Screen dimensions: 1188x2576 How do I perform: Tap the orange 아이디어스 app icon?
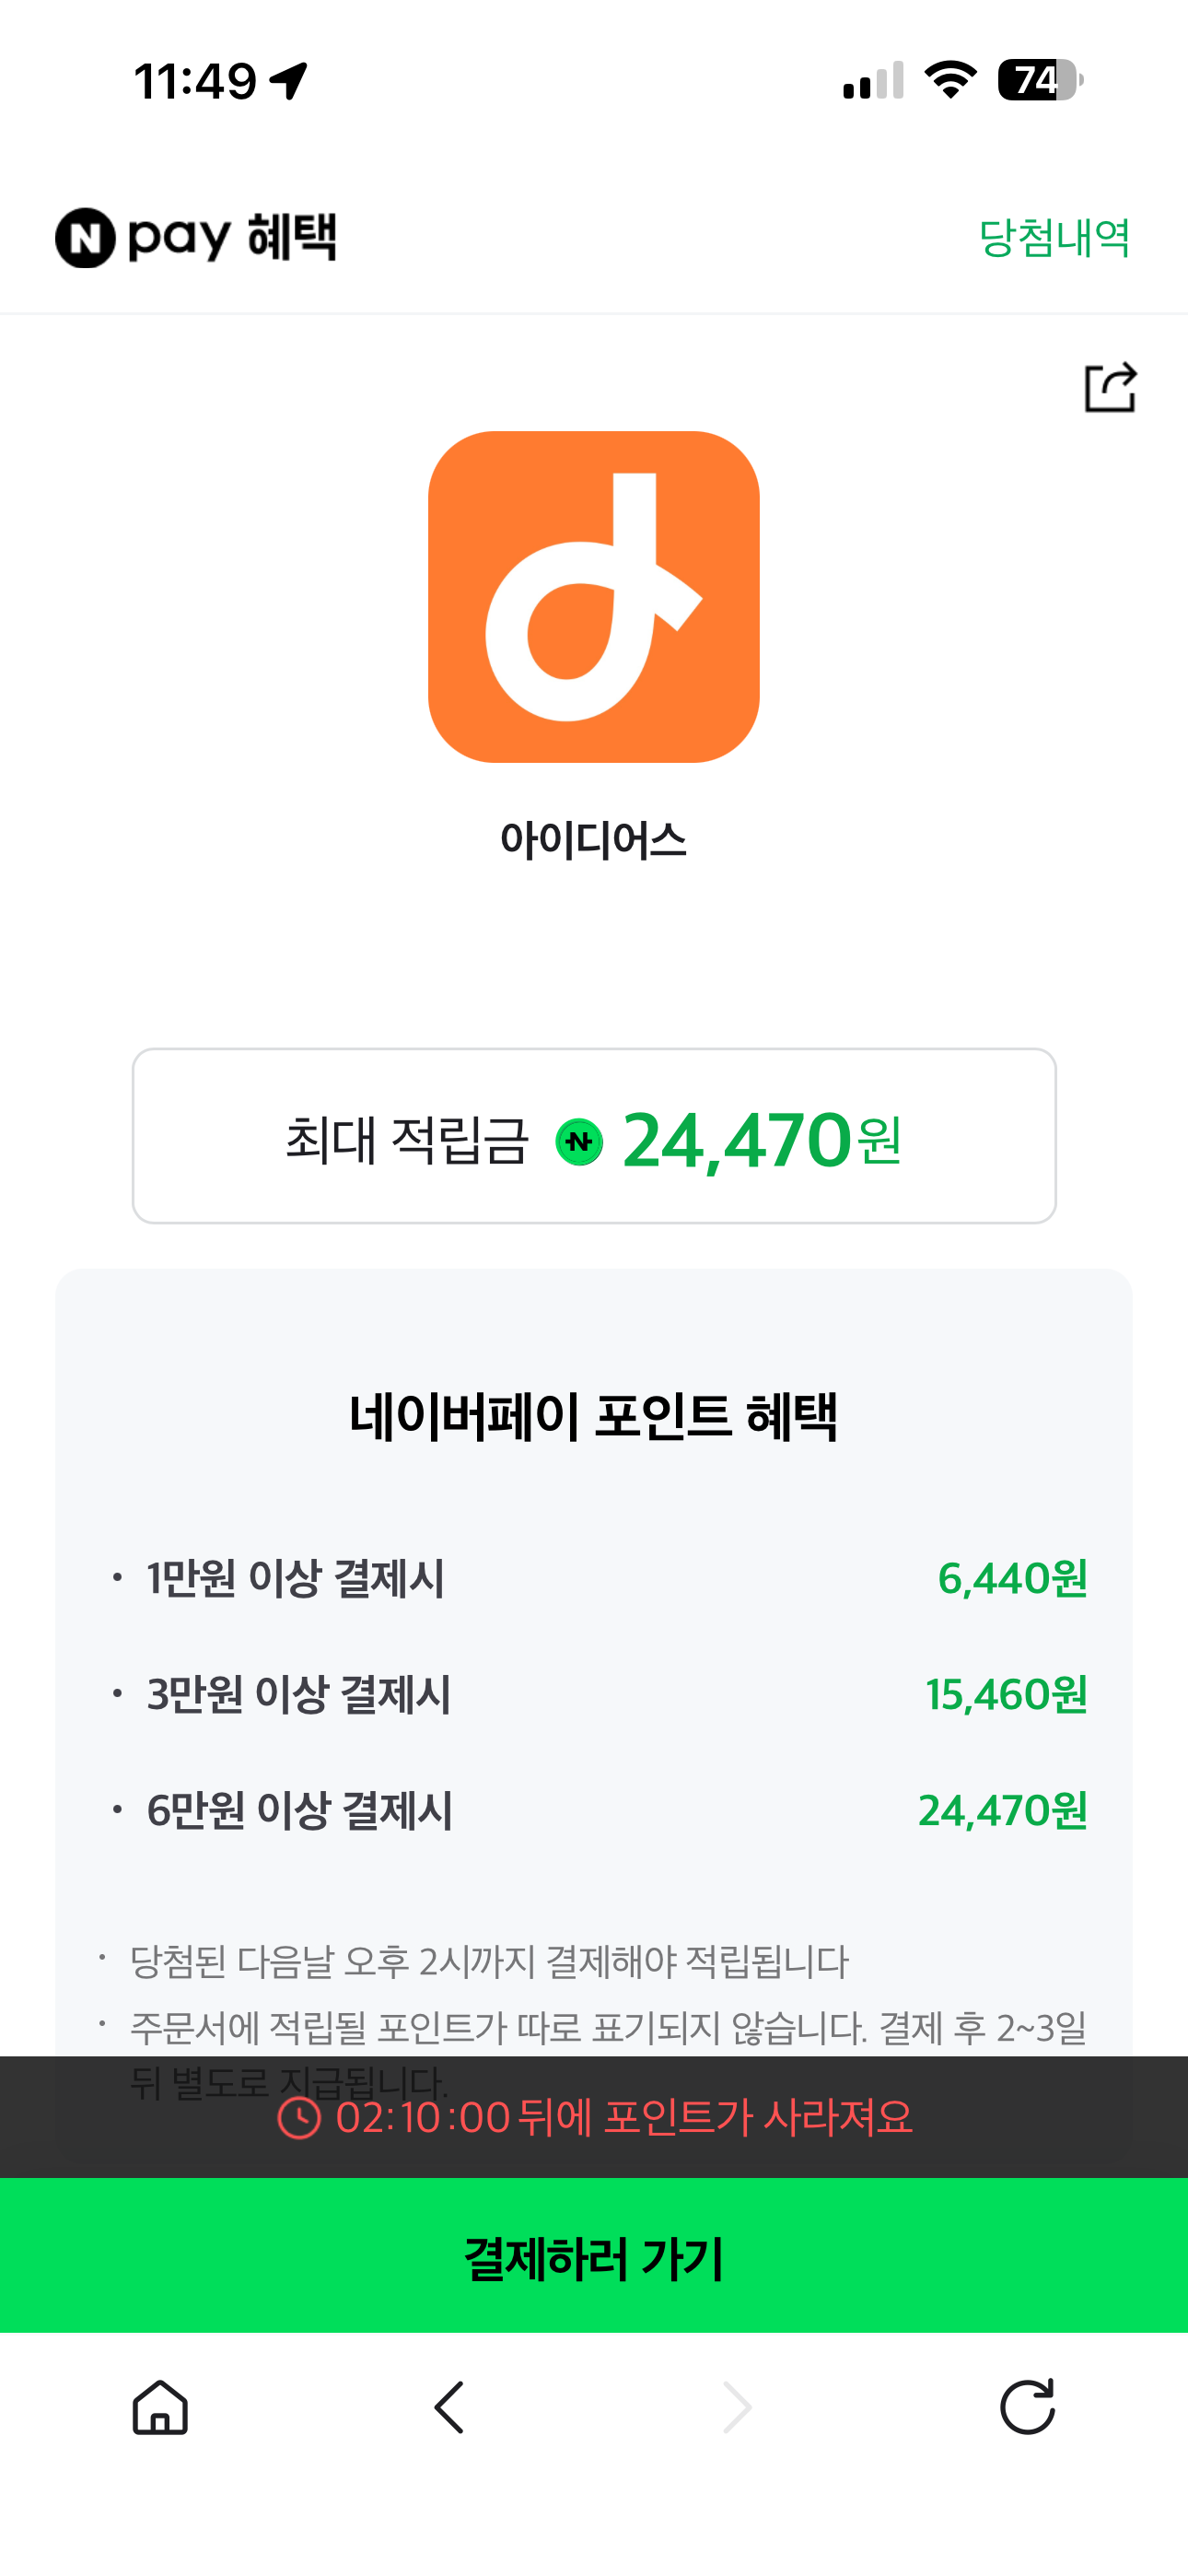point(594,597)
